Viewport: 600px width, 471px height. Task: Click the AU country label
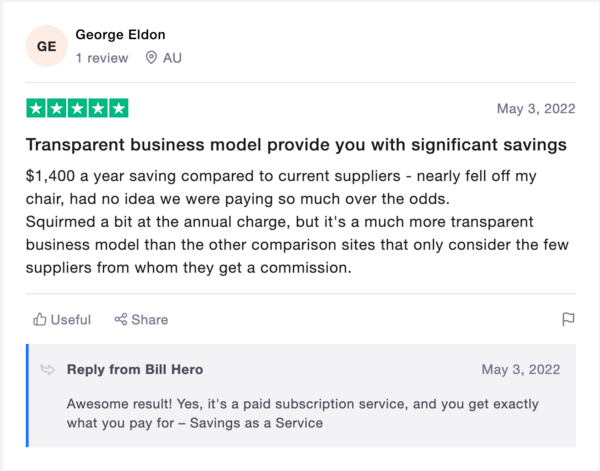[x=172, y=58]
